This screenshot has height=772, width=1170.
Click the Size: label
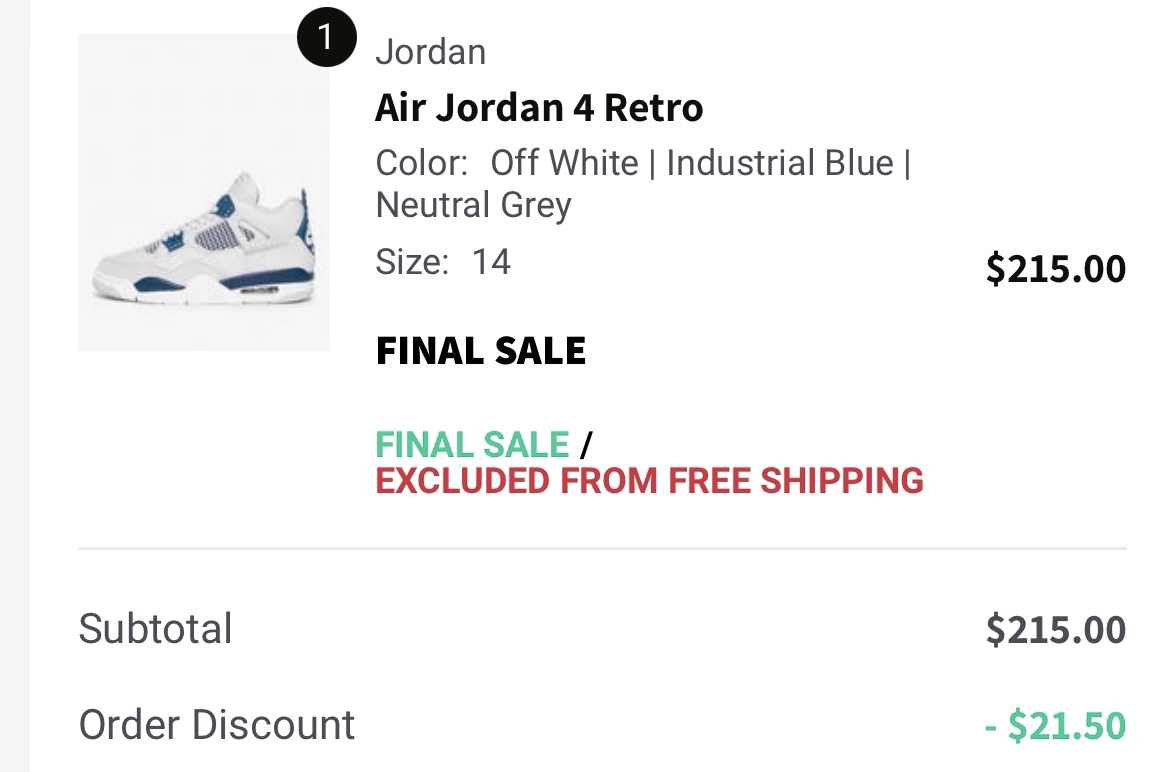(x=411, y=262)
